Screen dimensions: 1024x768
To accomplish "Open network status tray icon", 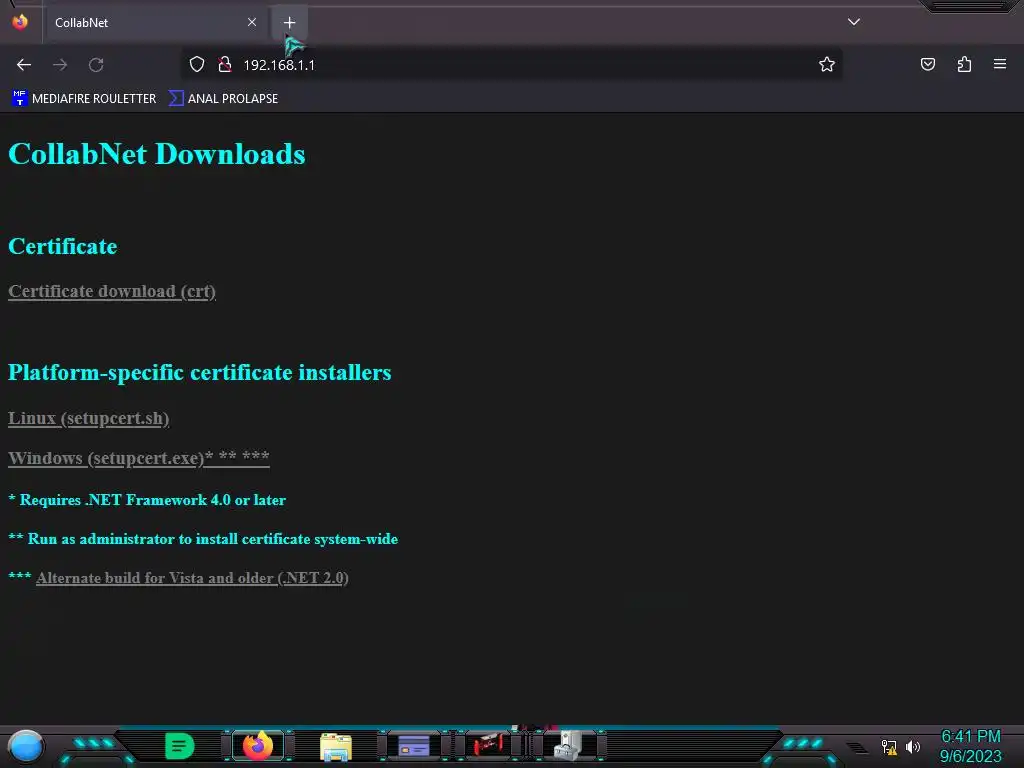I will tap(889, 747).
